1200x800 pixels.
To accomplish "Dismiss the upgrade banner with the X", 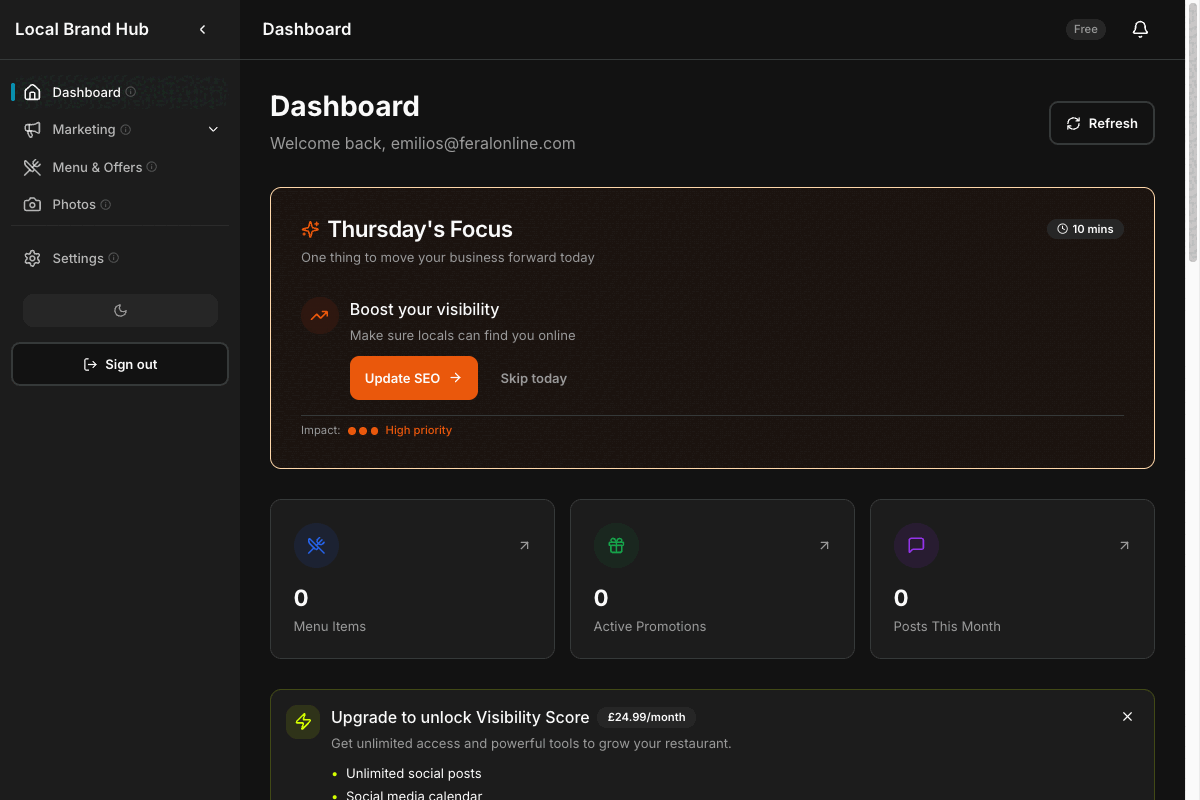I will point(1127,716).
